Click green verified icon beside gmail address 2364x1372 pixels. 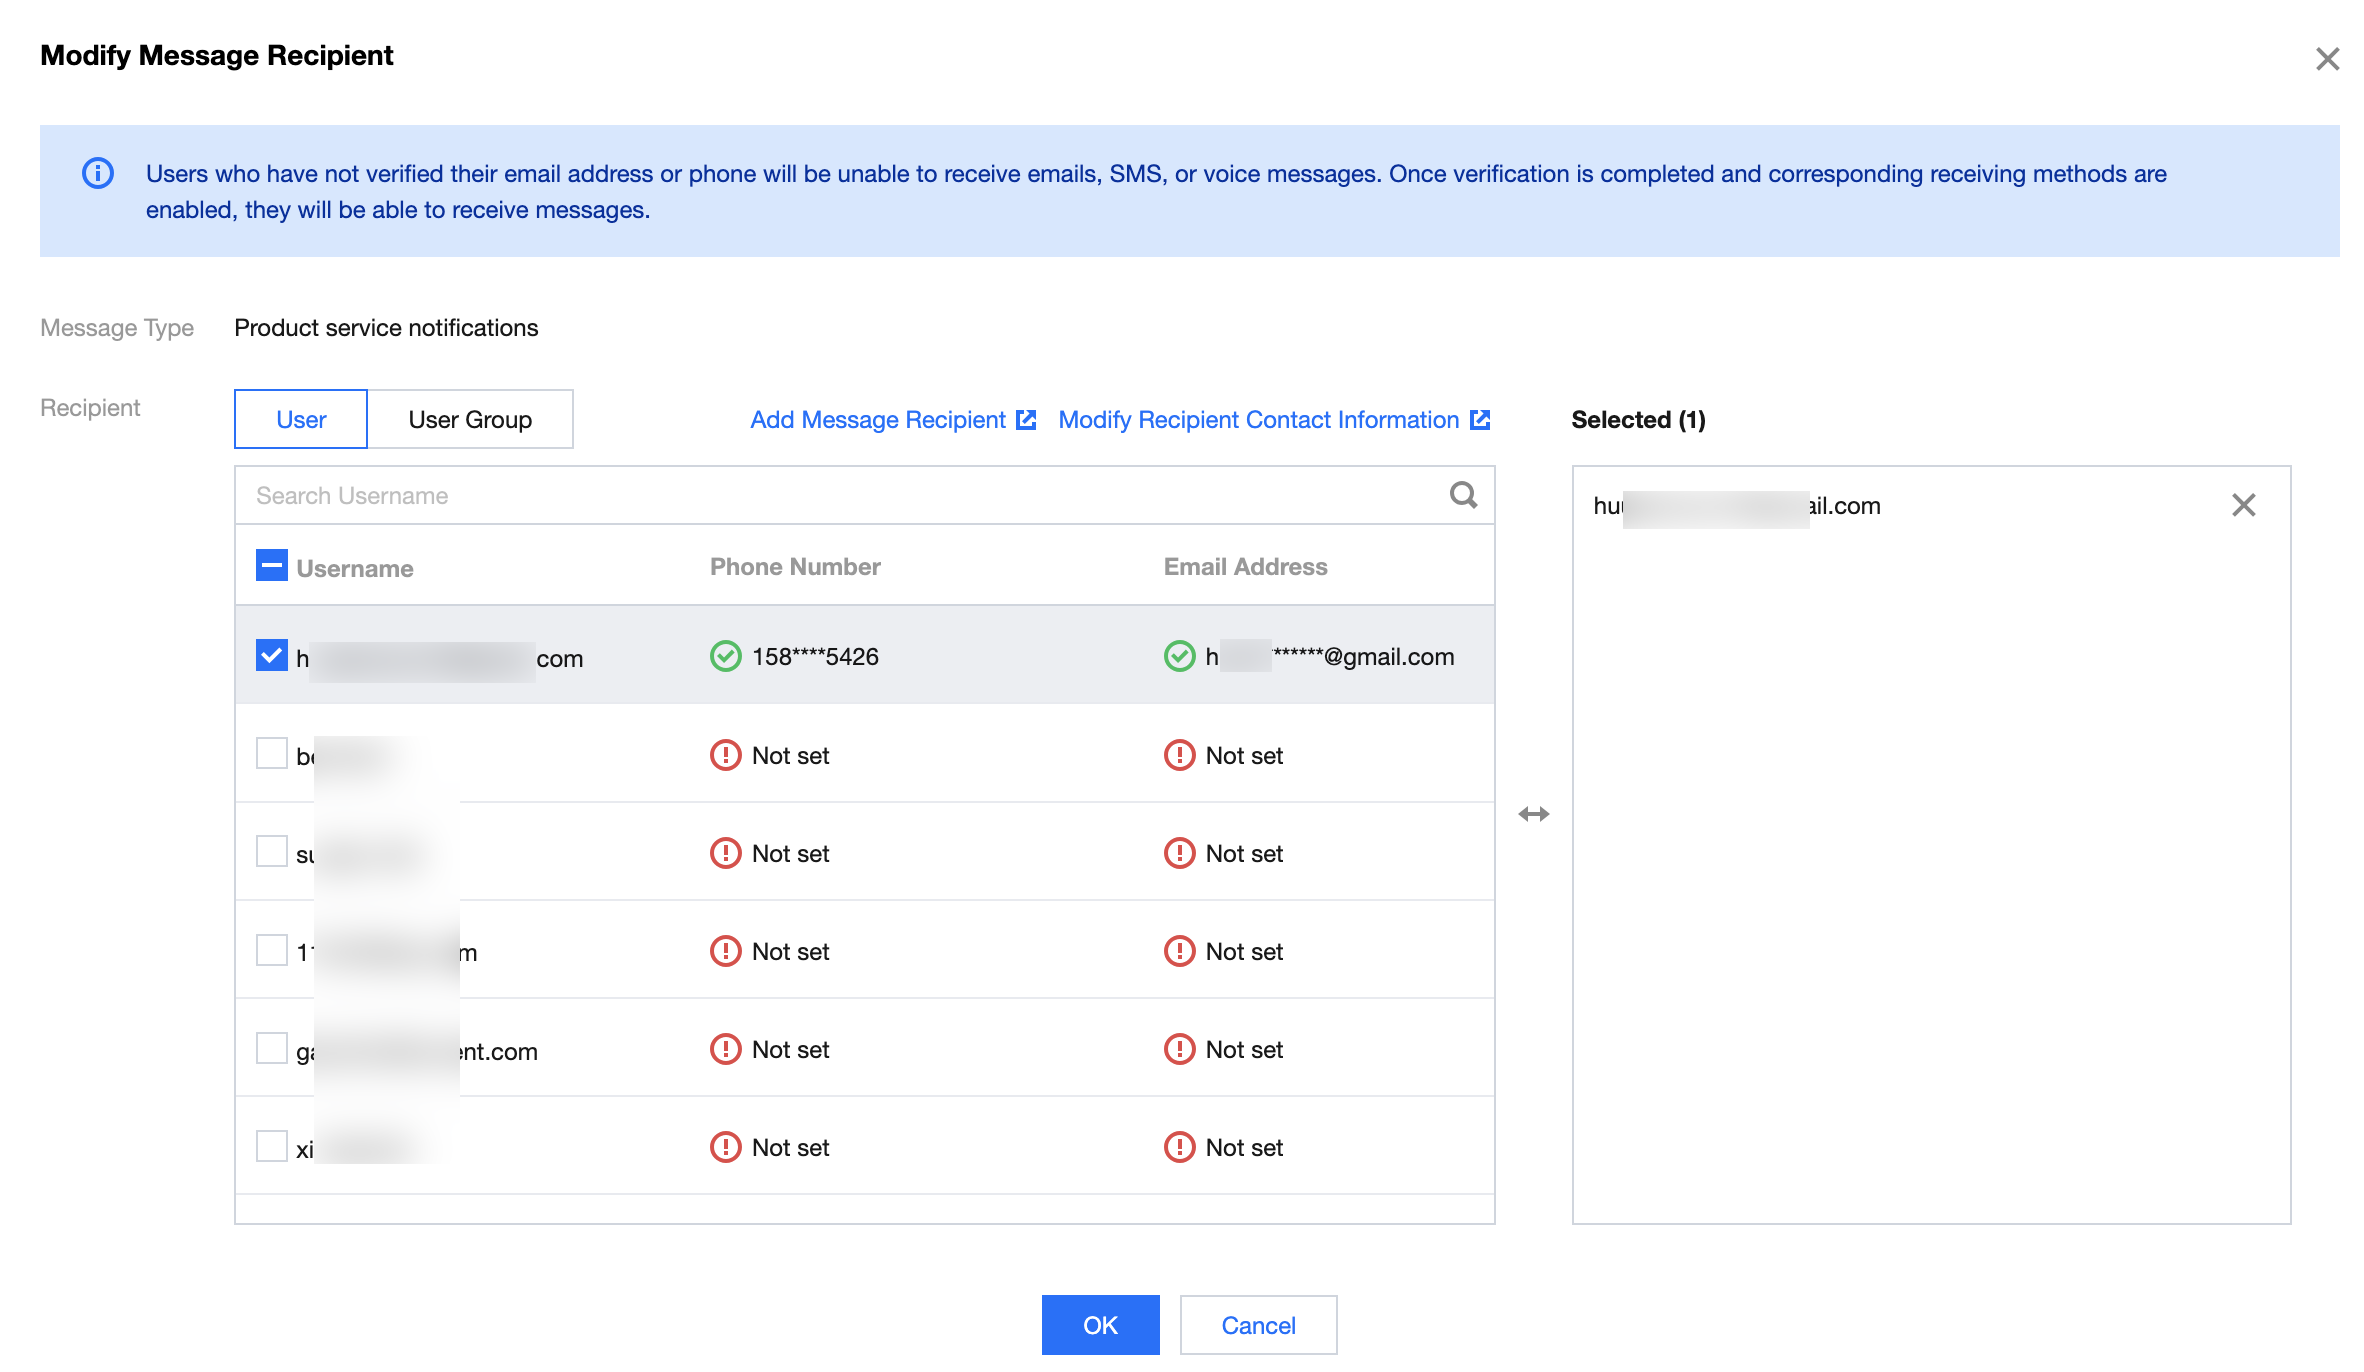coord(1179,656)
